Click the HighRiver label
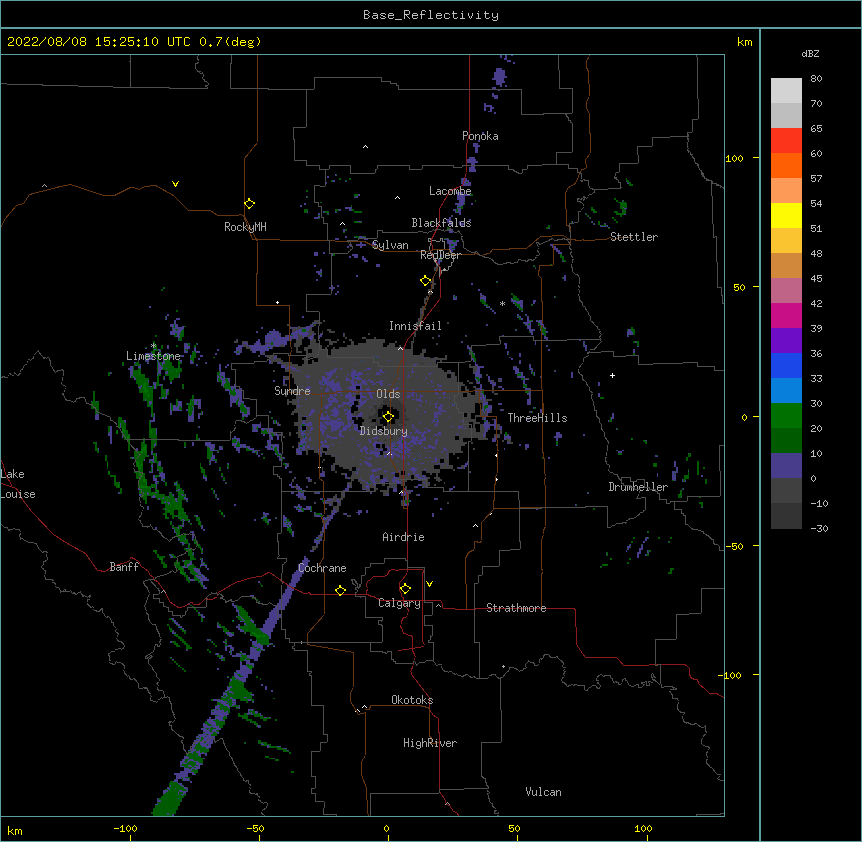Screen dimensions: 862x842 click(430, 743)
